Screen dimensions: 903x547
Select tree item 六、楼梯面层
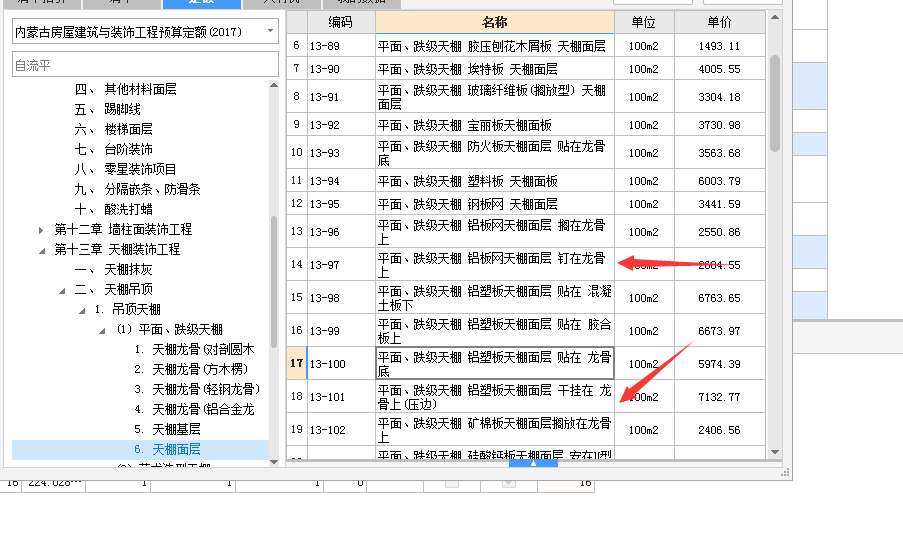(113, 130)
